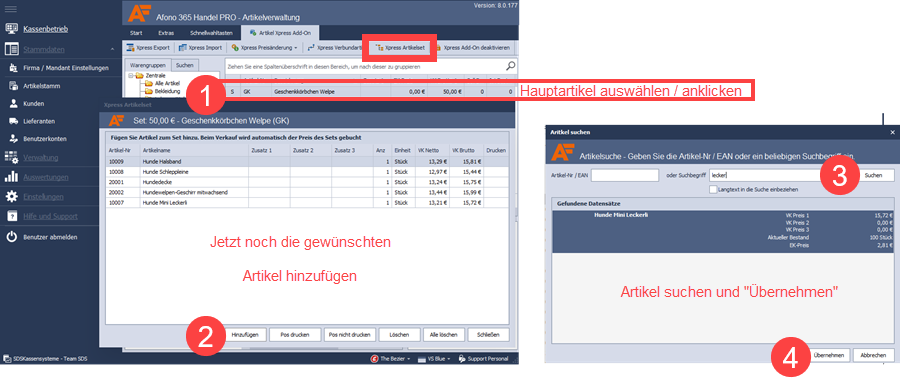Image resolution: width=900 pixels, height=383 pixels.
Task: Click the Hinzufügen button
Action: (x=245, y=334)
